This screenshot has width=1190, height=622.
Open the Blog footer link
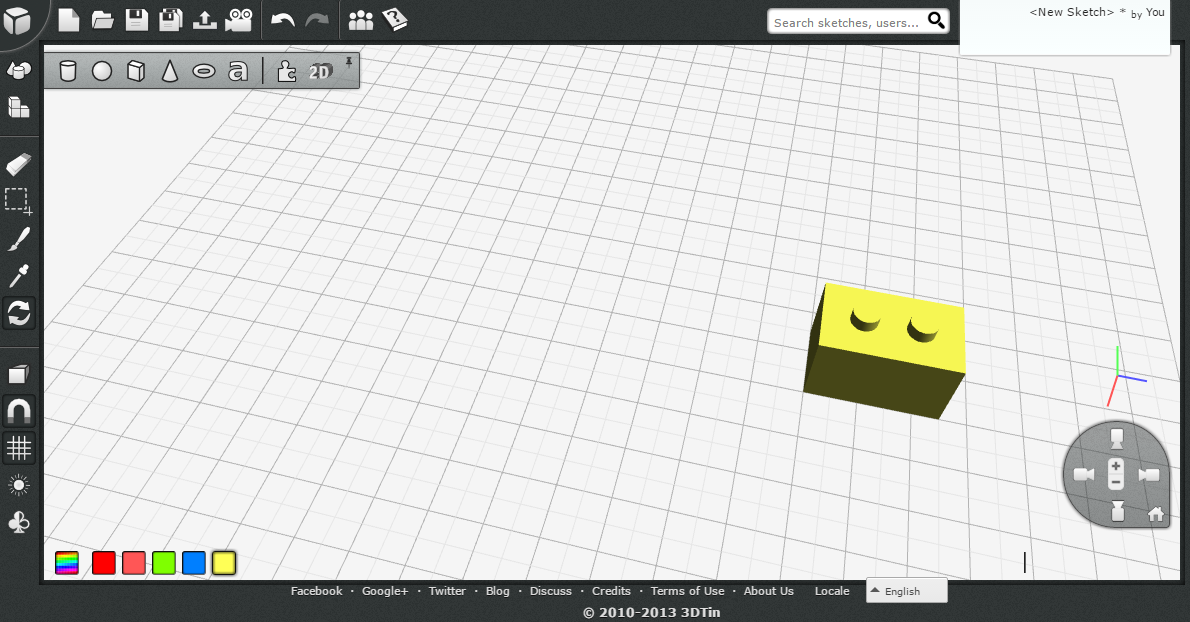pos(498,591)
